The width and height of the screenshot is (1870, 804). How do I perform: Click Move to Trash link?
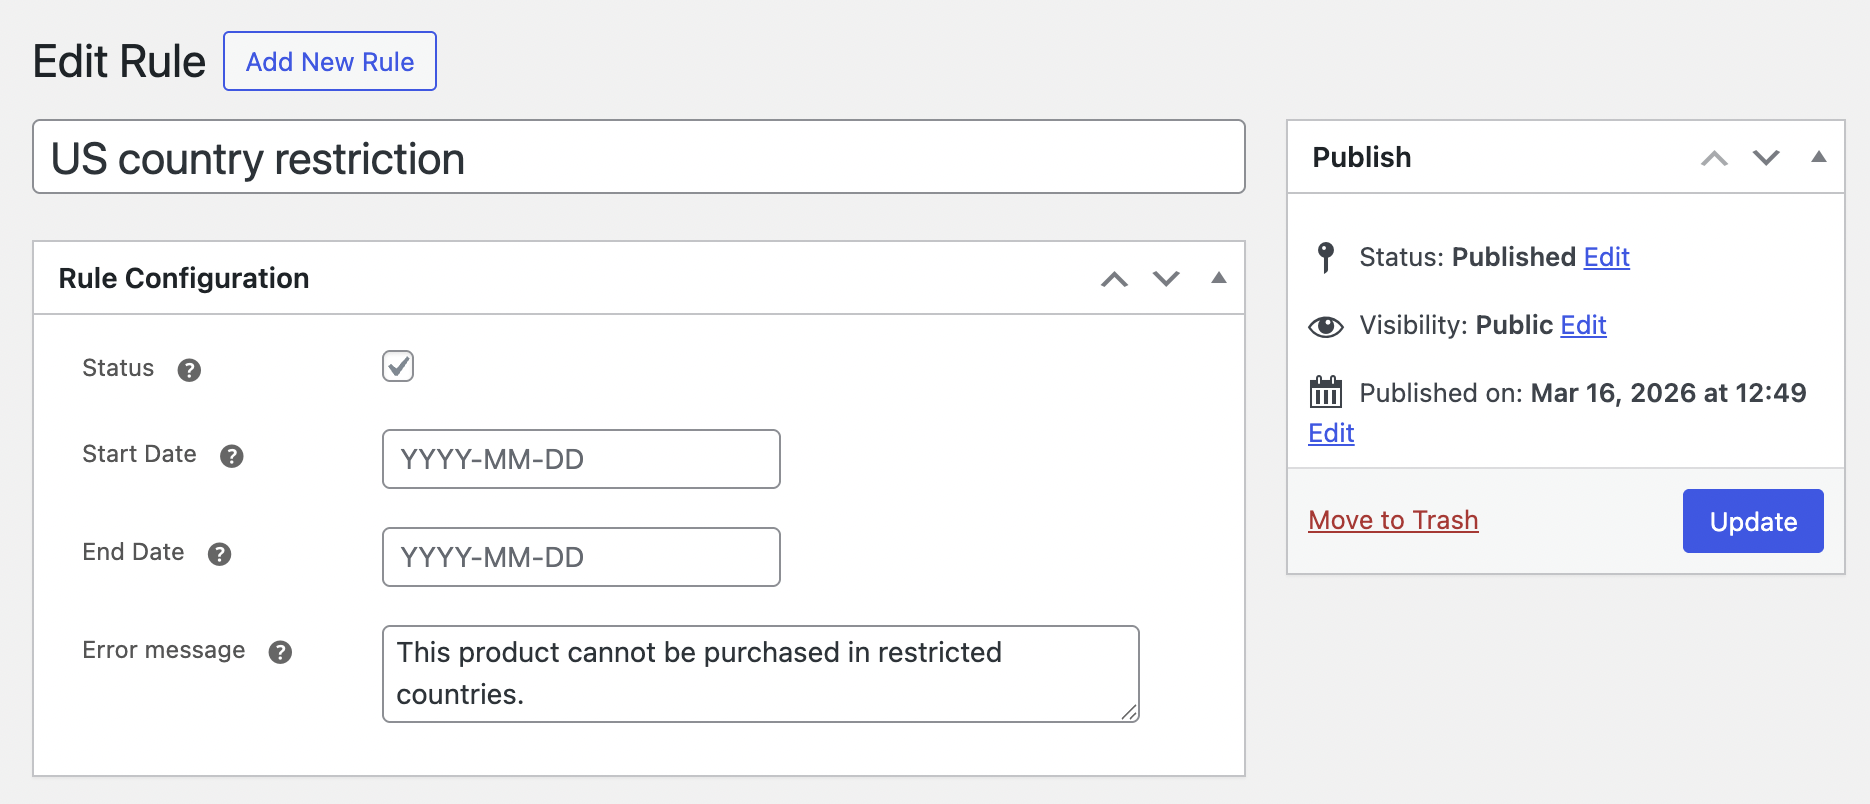[1392, 520]
